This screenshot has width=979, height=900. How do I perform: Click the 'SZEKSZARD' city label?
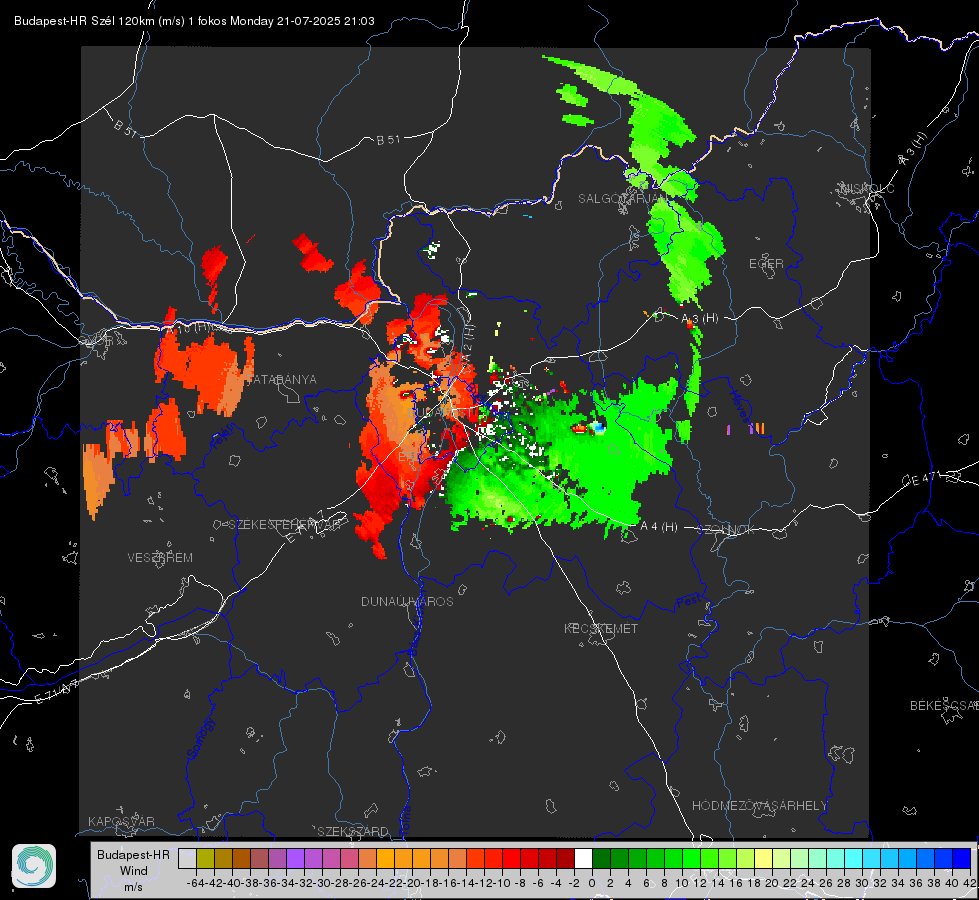coord(353,831)
